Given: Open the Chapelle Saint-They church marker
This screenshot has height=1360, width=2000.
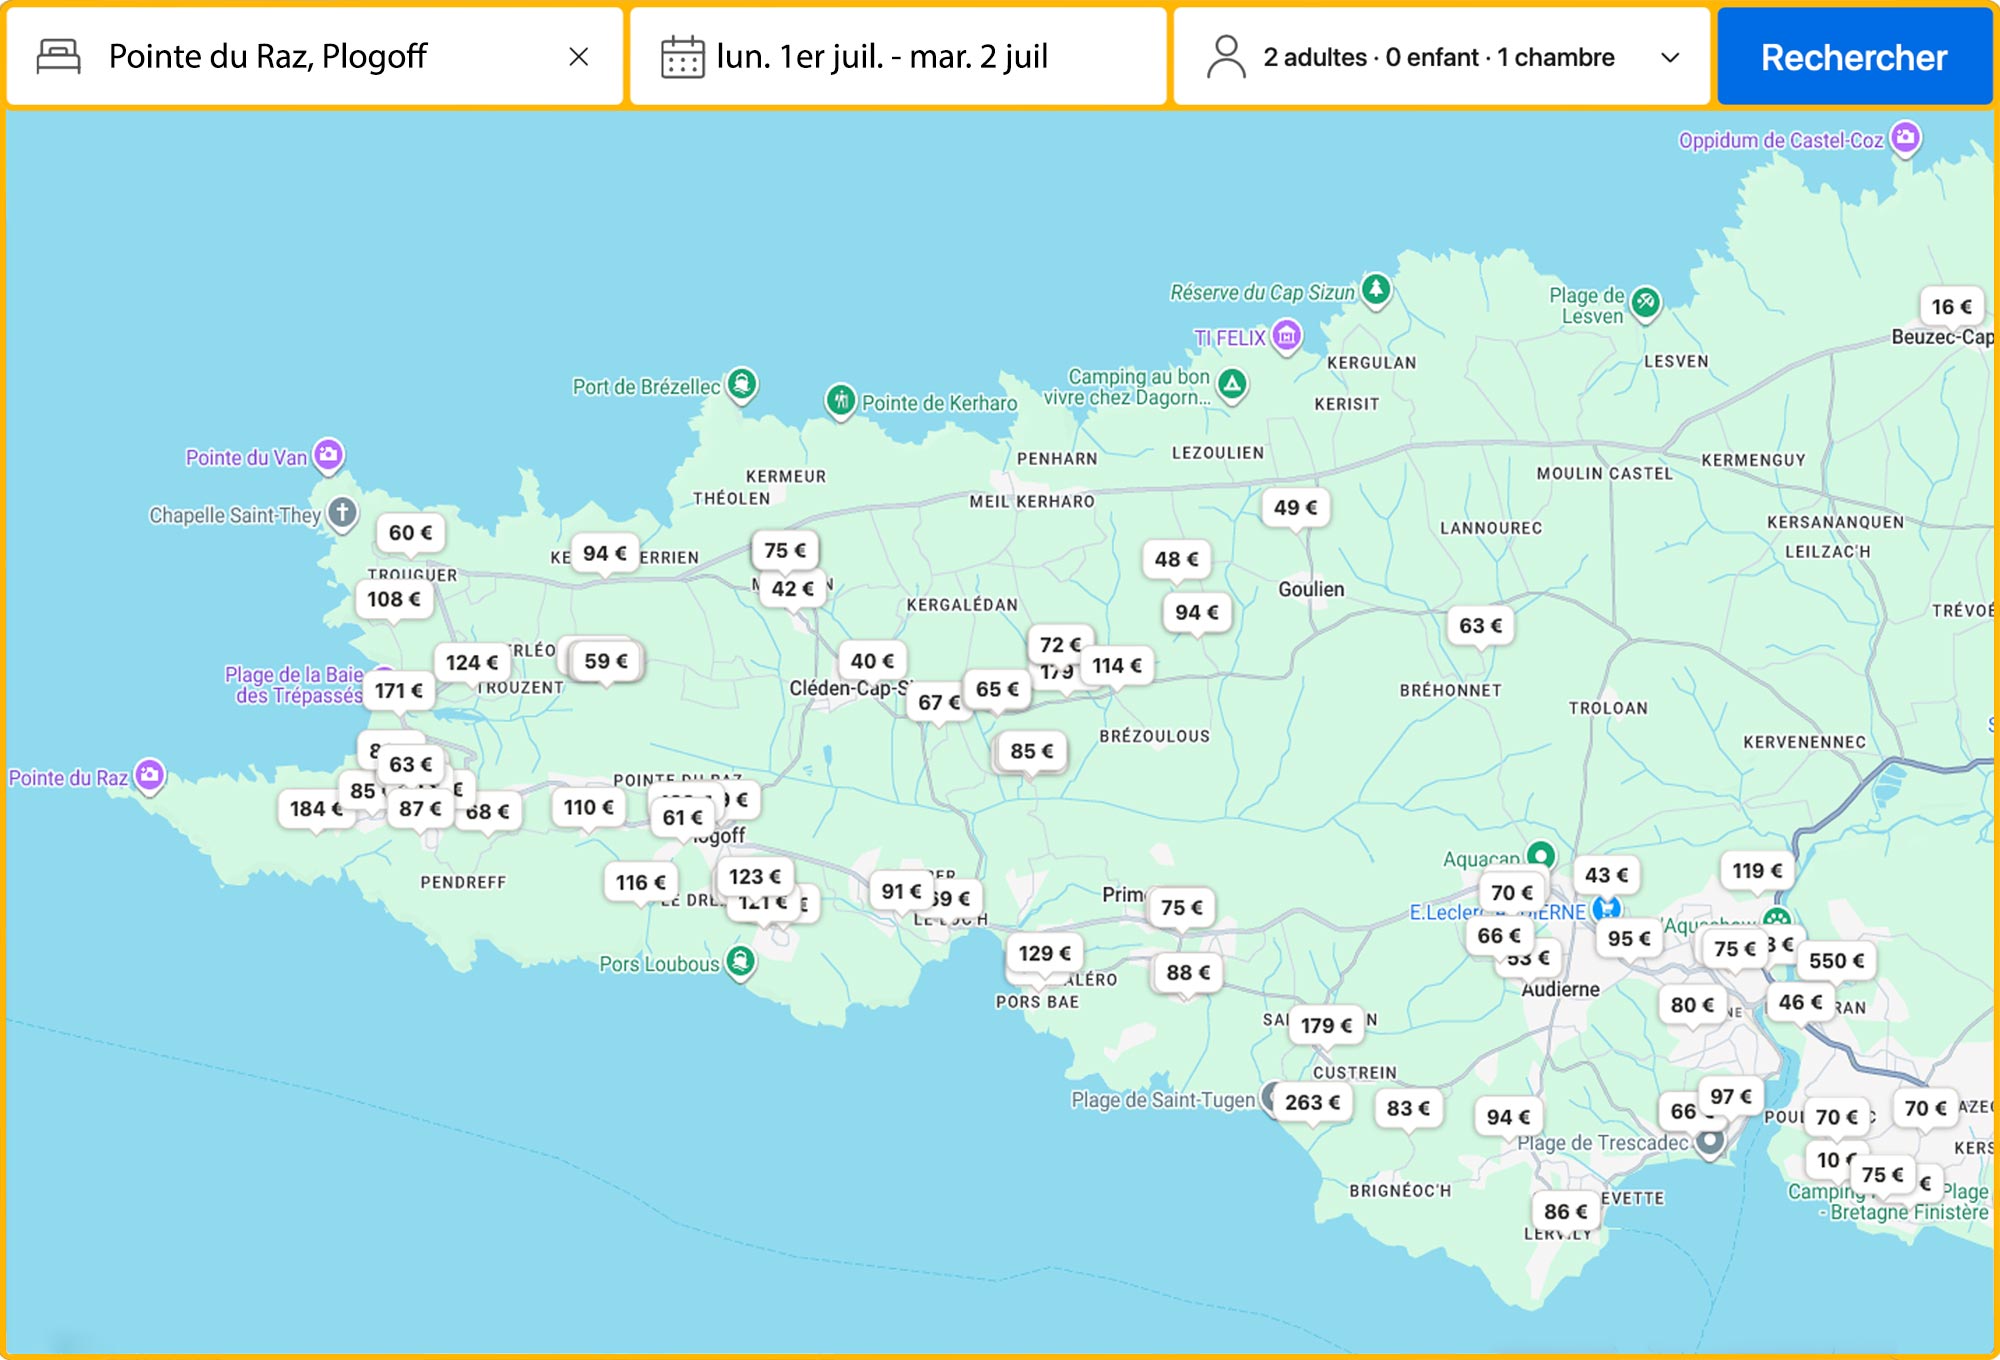Looking at the screenshot, I should [341, 513].
